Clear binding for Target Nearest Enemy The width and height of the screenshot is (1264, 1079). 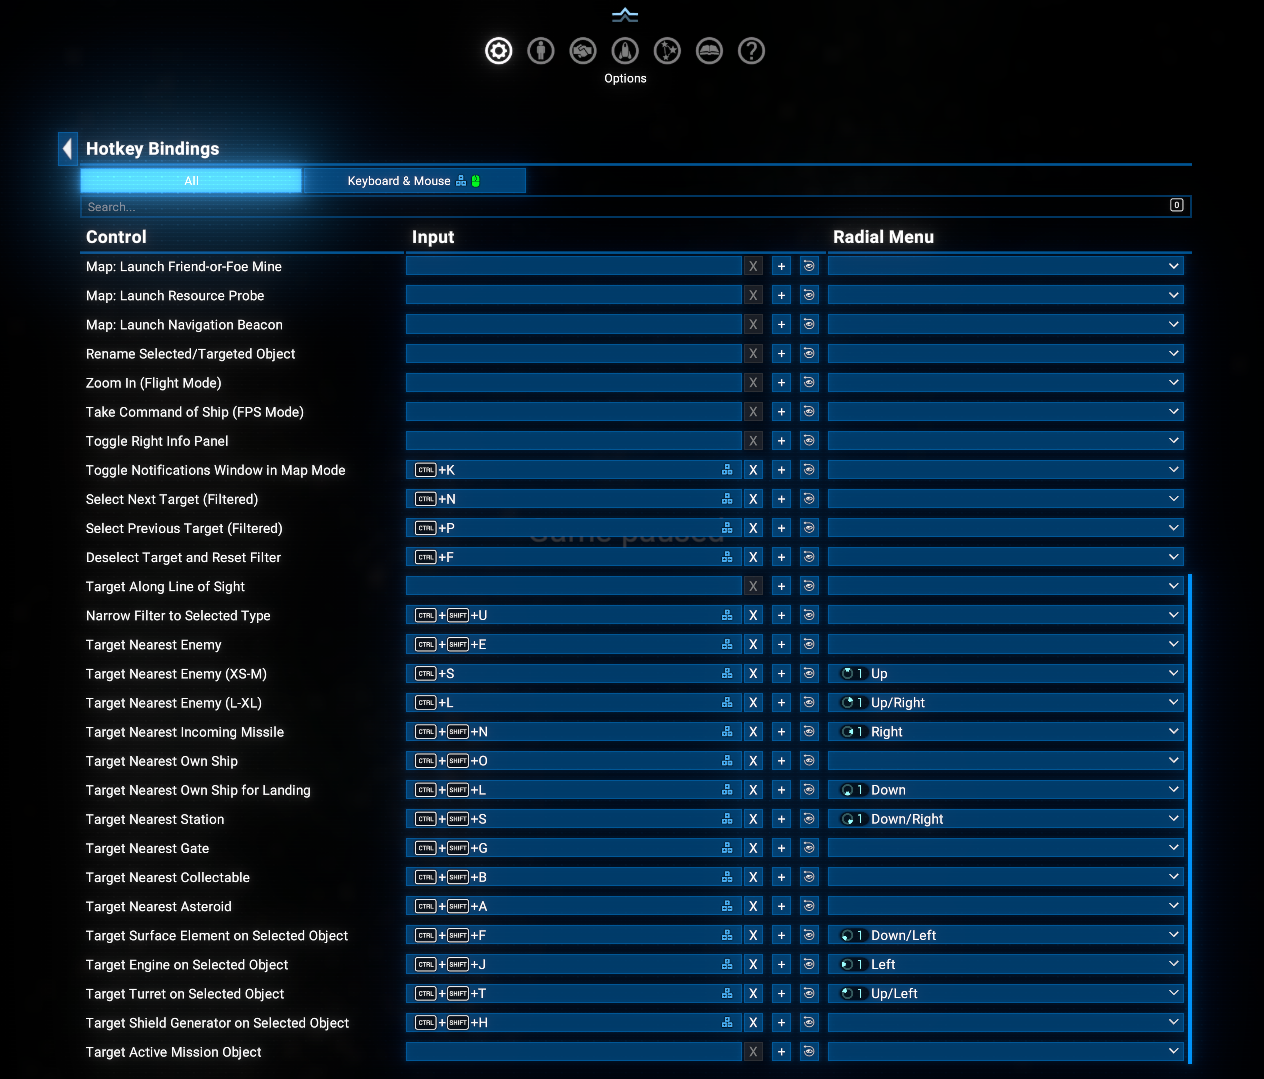[753, 645]
